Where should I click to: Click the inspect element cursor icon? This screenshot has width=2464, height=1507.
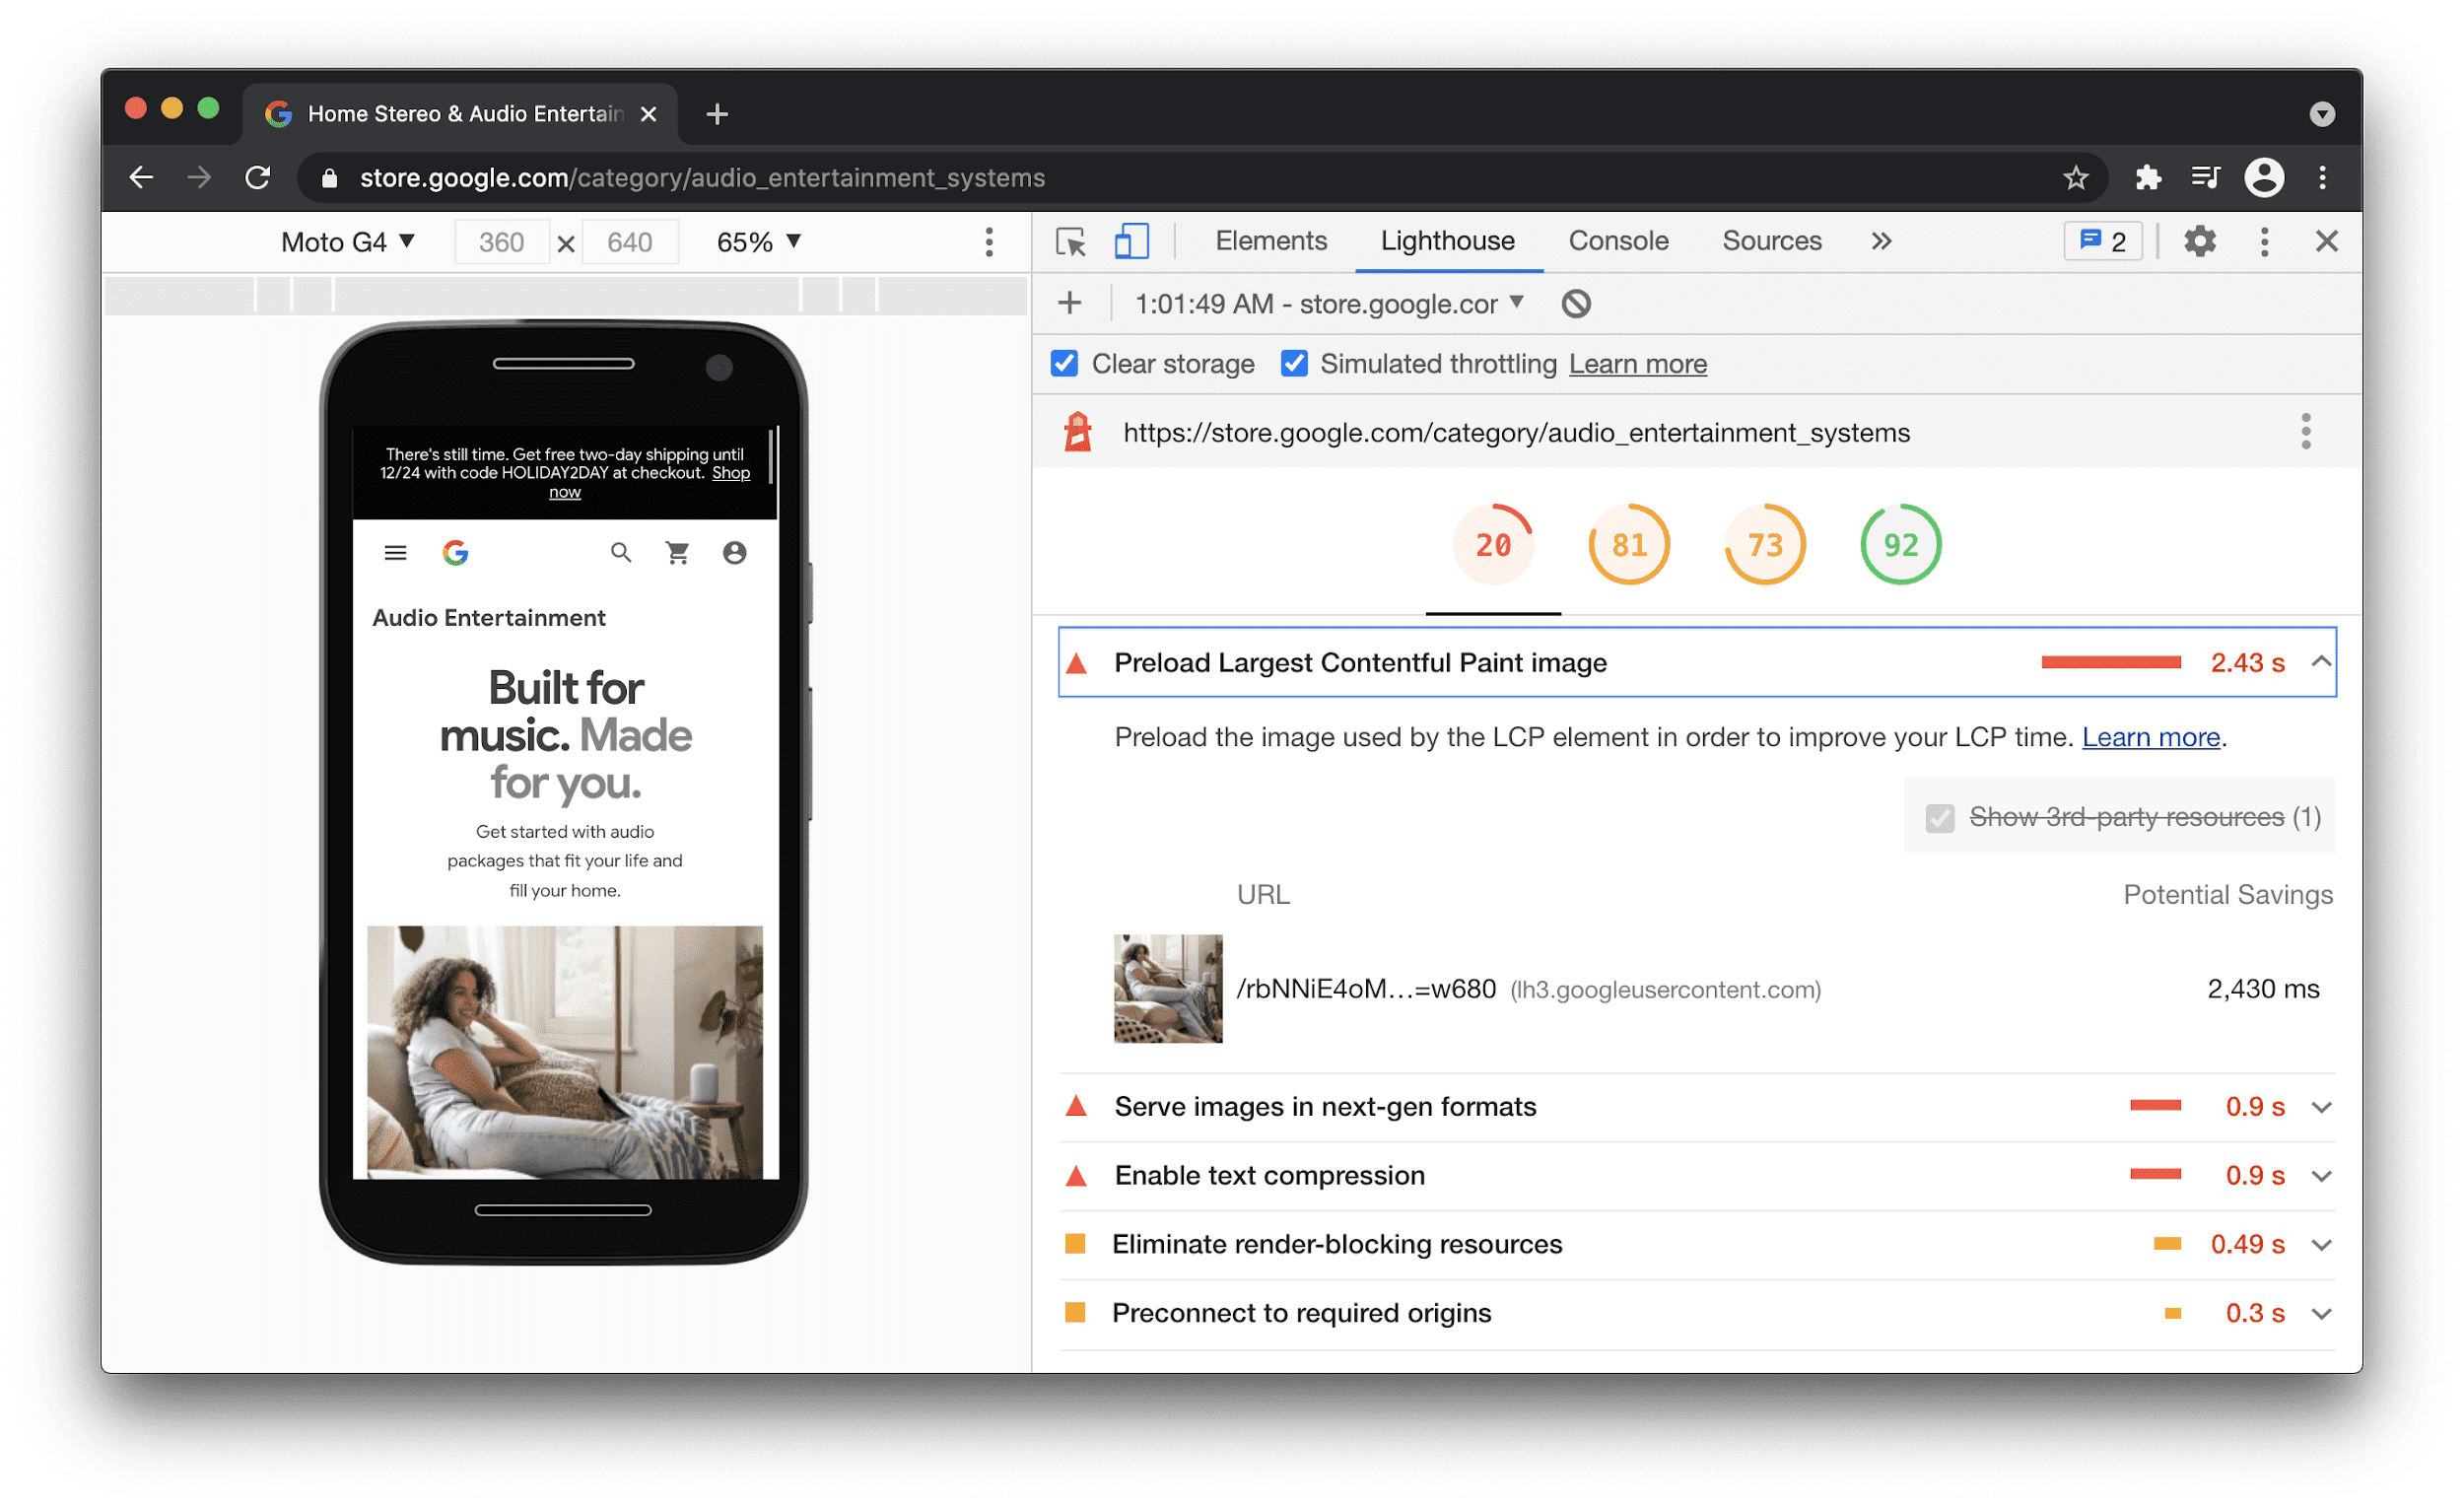[1070, 242]
